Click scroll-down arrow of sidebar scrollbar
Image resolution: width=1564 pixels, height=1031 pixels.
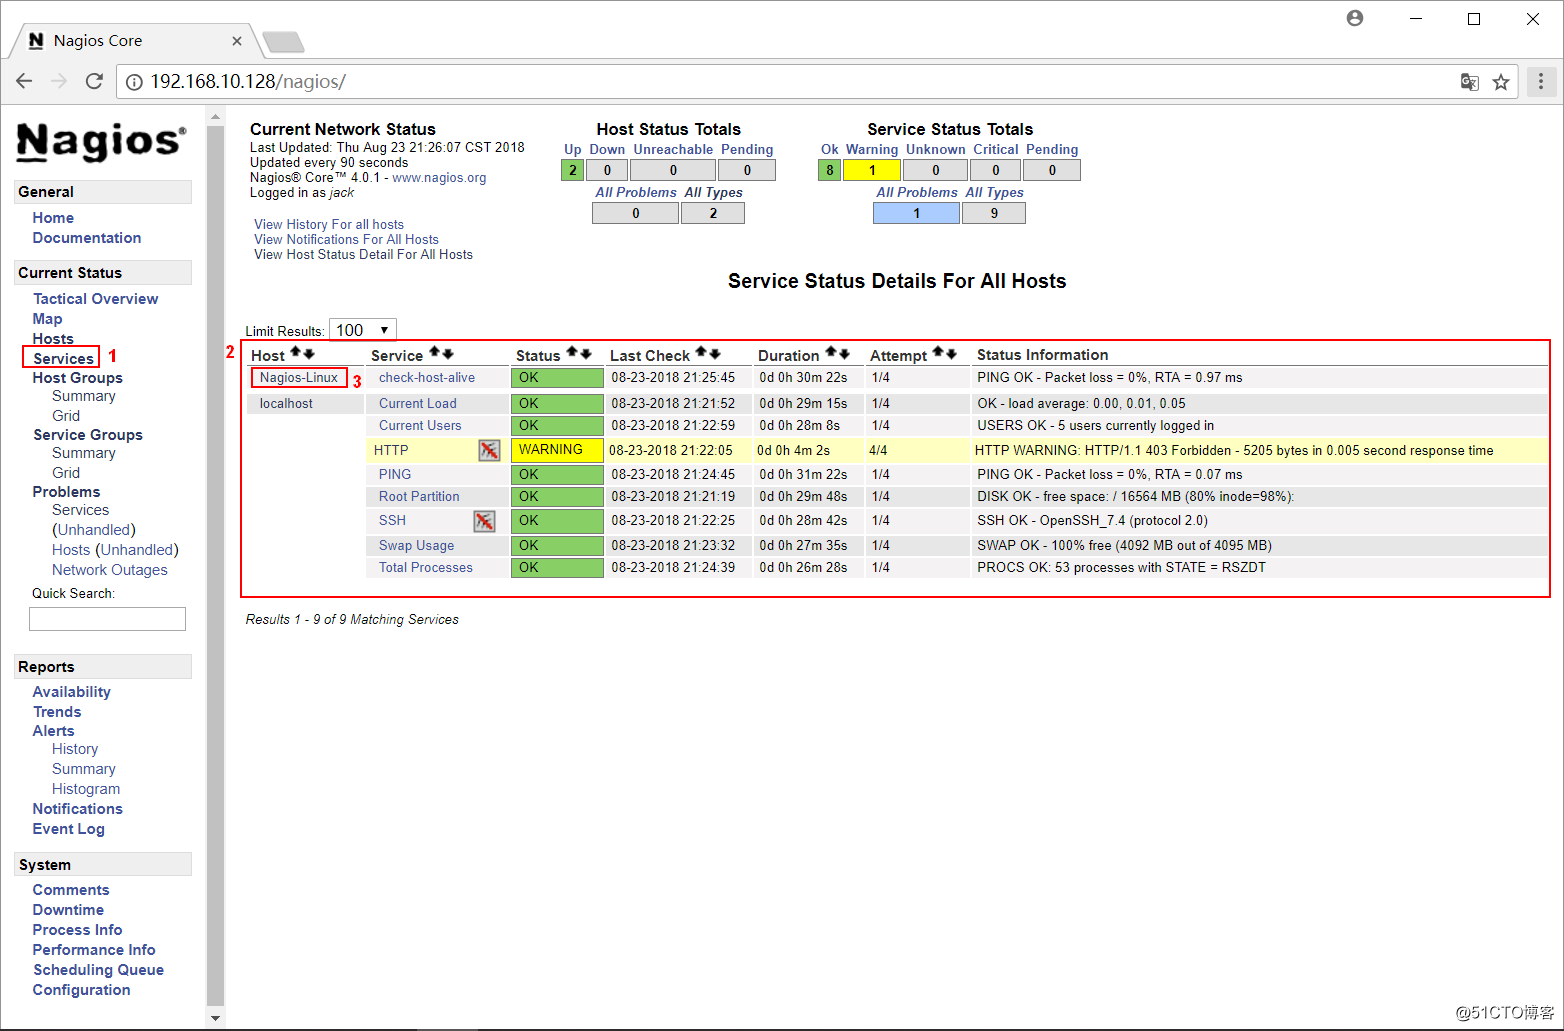pyautogui.click(x=215, y=1018)
